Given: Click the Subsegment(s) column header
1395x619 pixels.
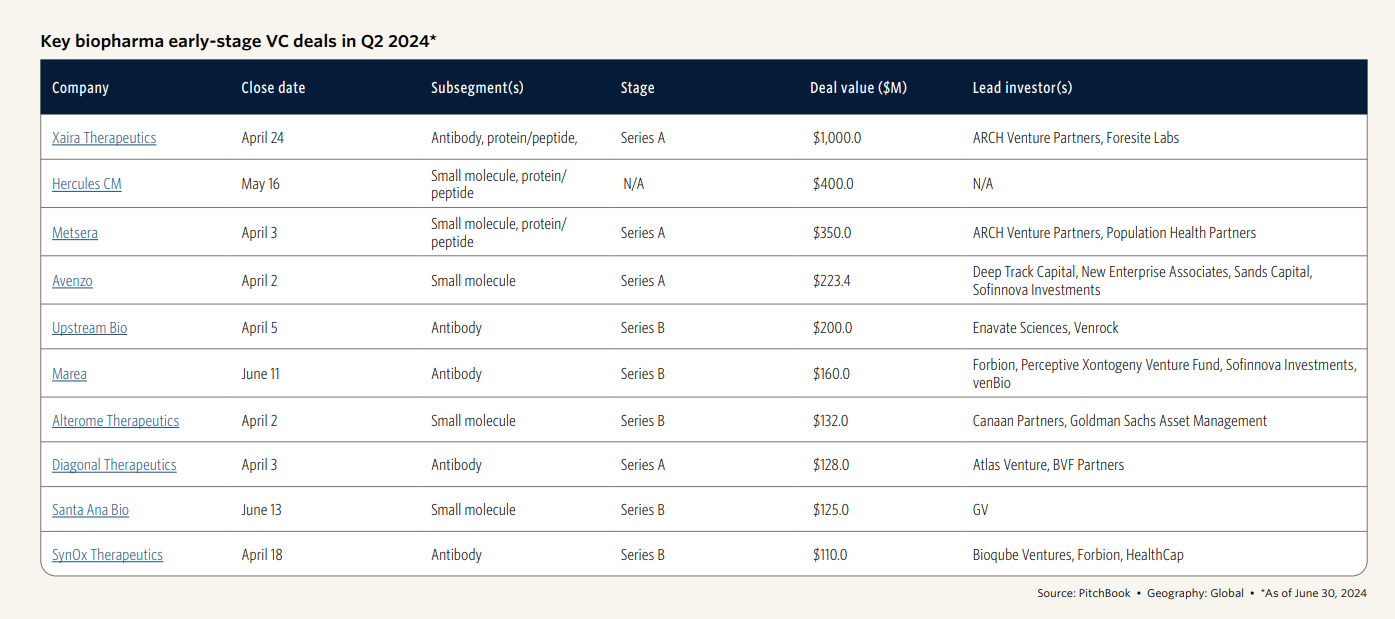Looking at the screenshot, I should pyautogui.click(x=477, y=88).
